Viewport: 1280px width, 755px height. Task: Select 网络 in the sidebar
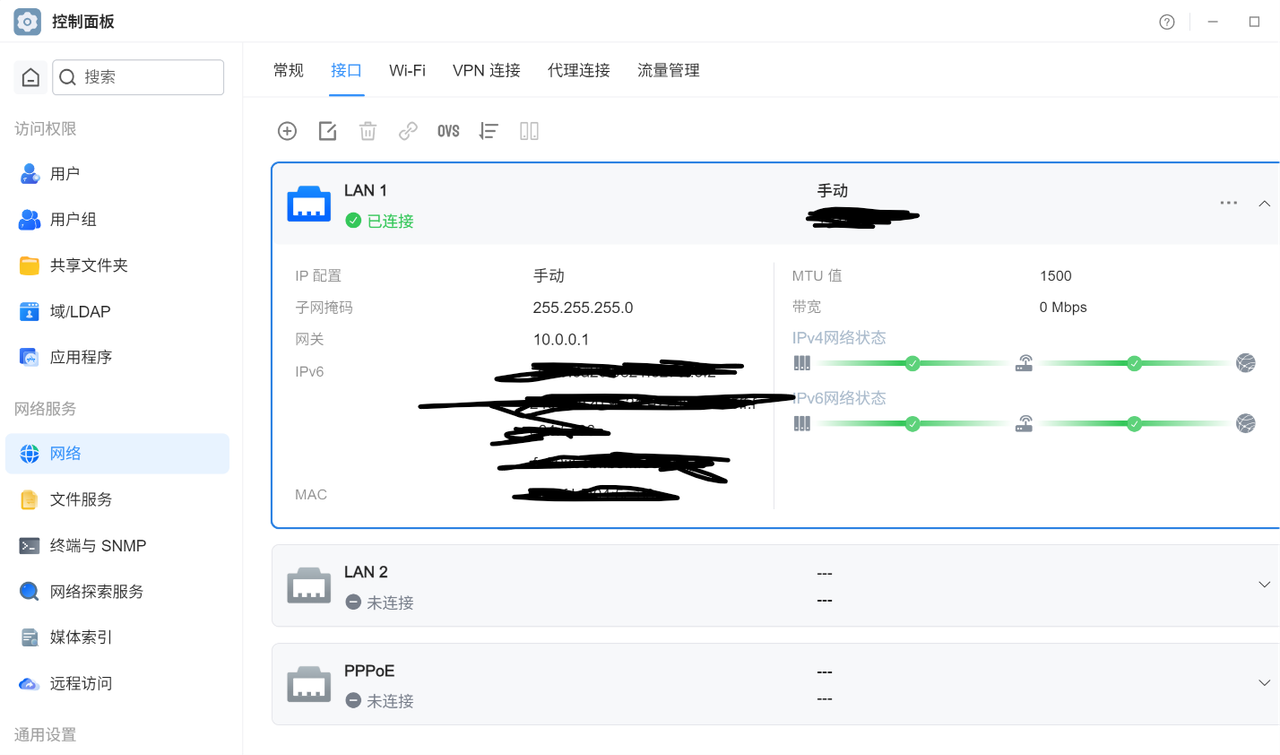tap(117, 454)
